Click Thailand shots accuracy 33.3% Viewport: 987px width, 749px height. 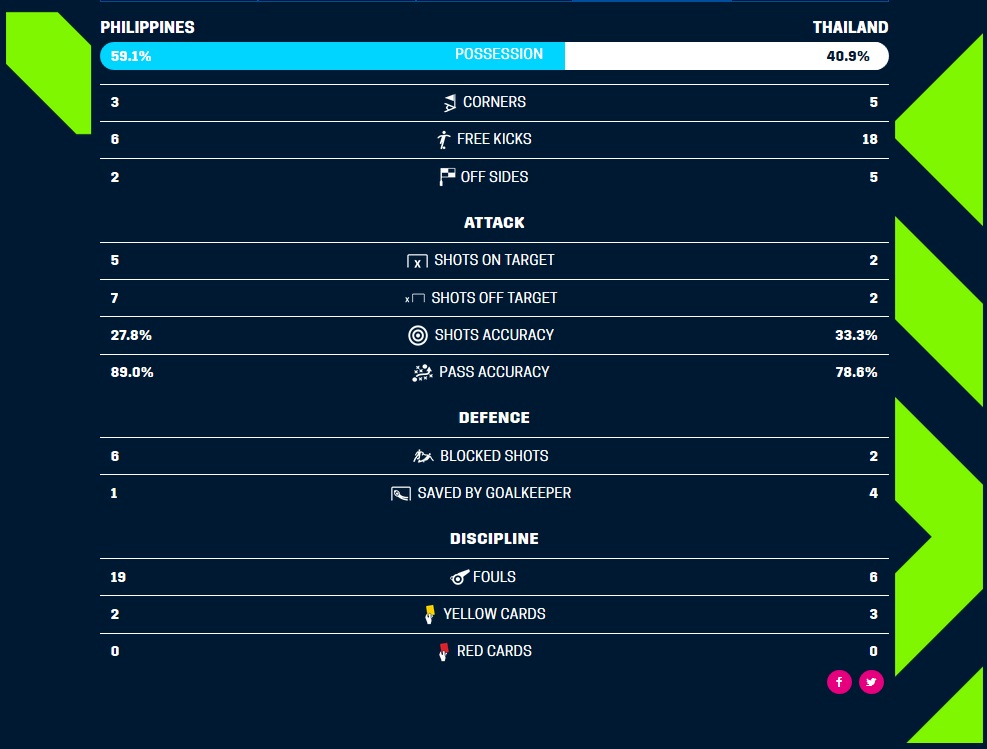[x=856, y=335]
